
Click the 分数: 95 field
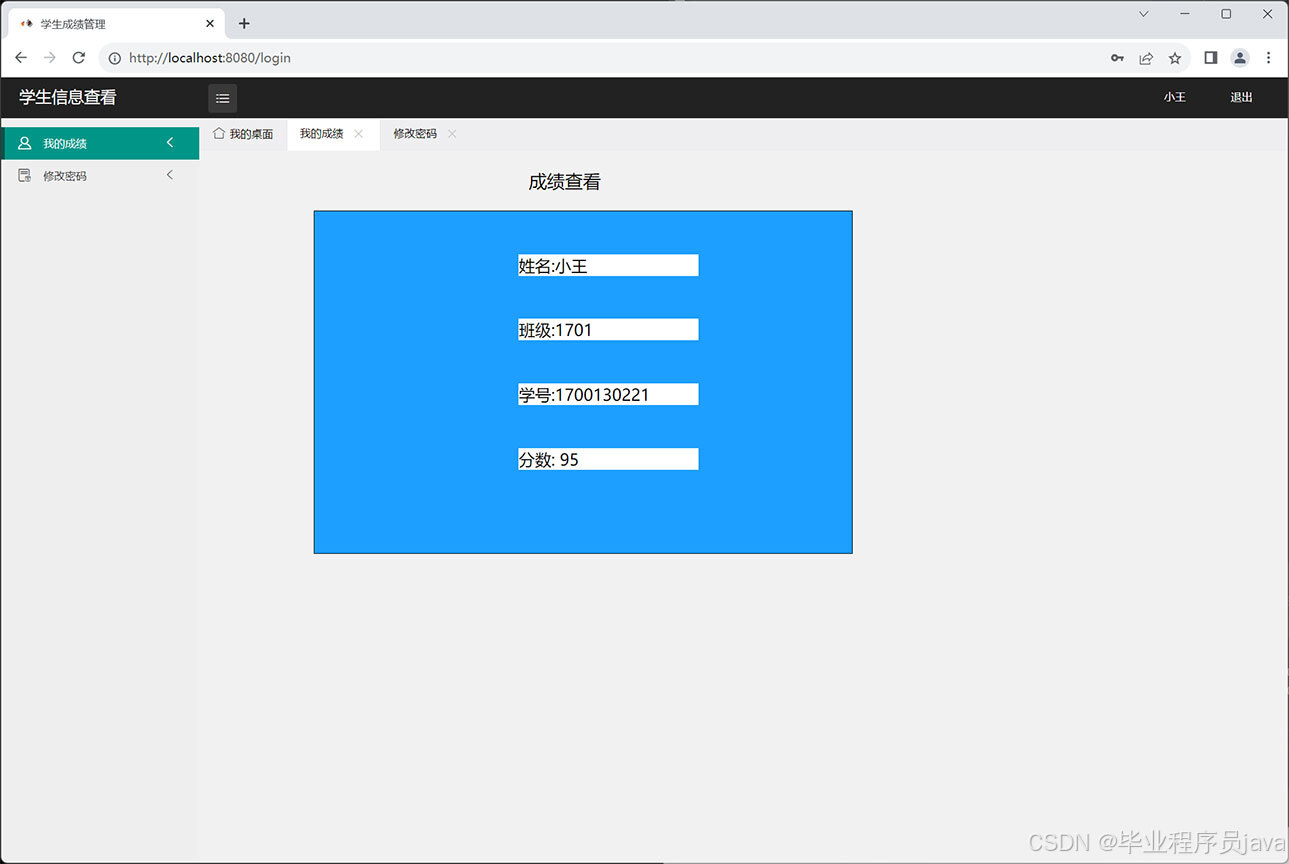608,459
